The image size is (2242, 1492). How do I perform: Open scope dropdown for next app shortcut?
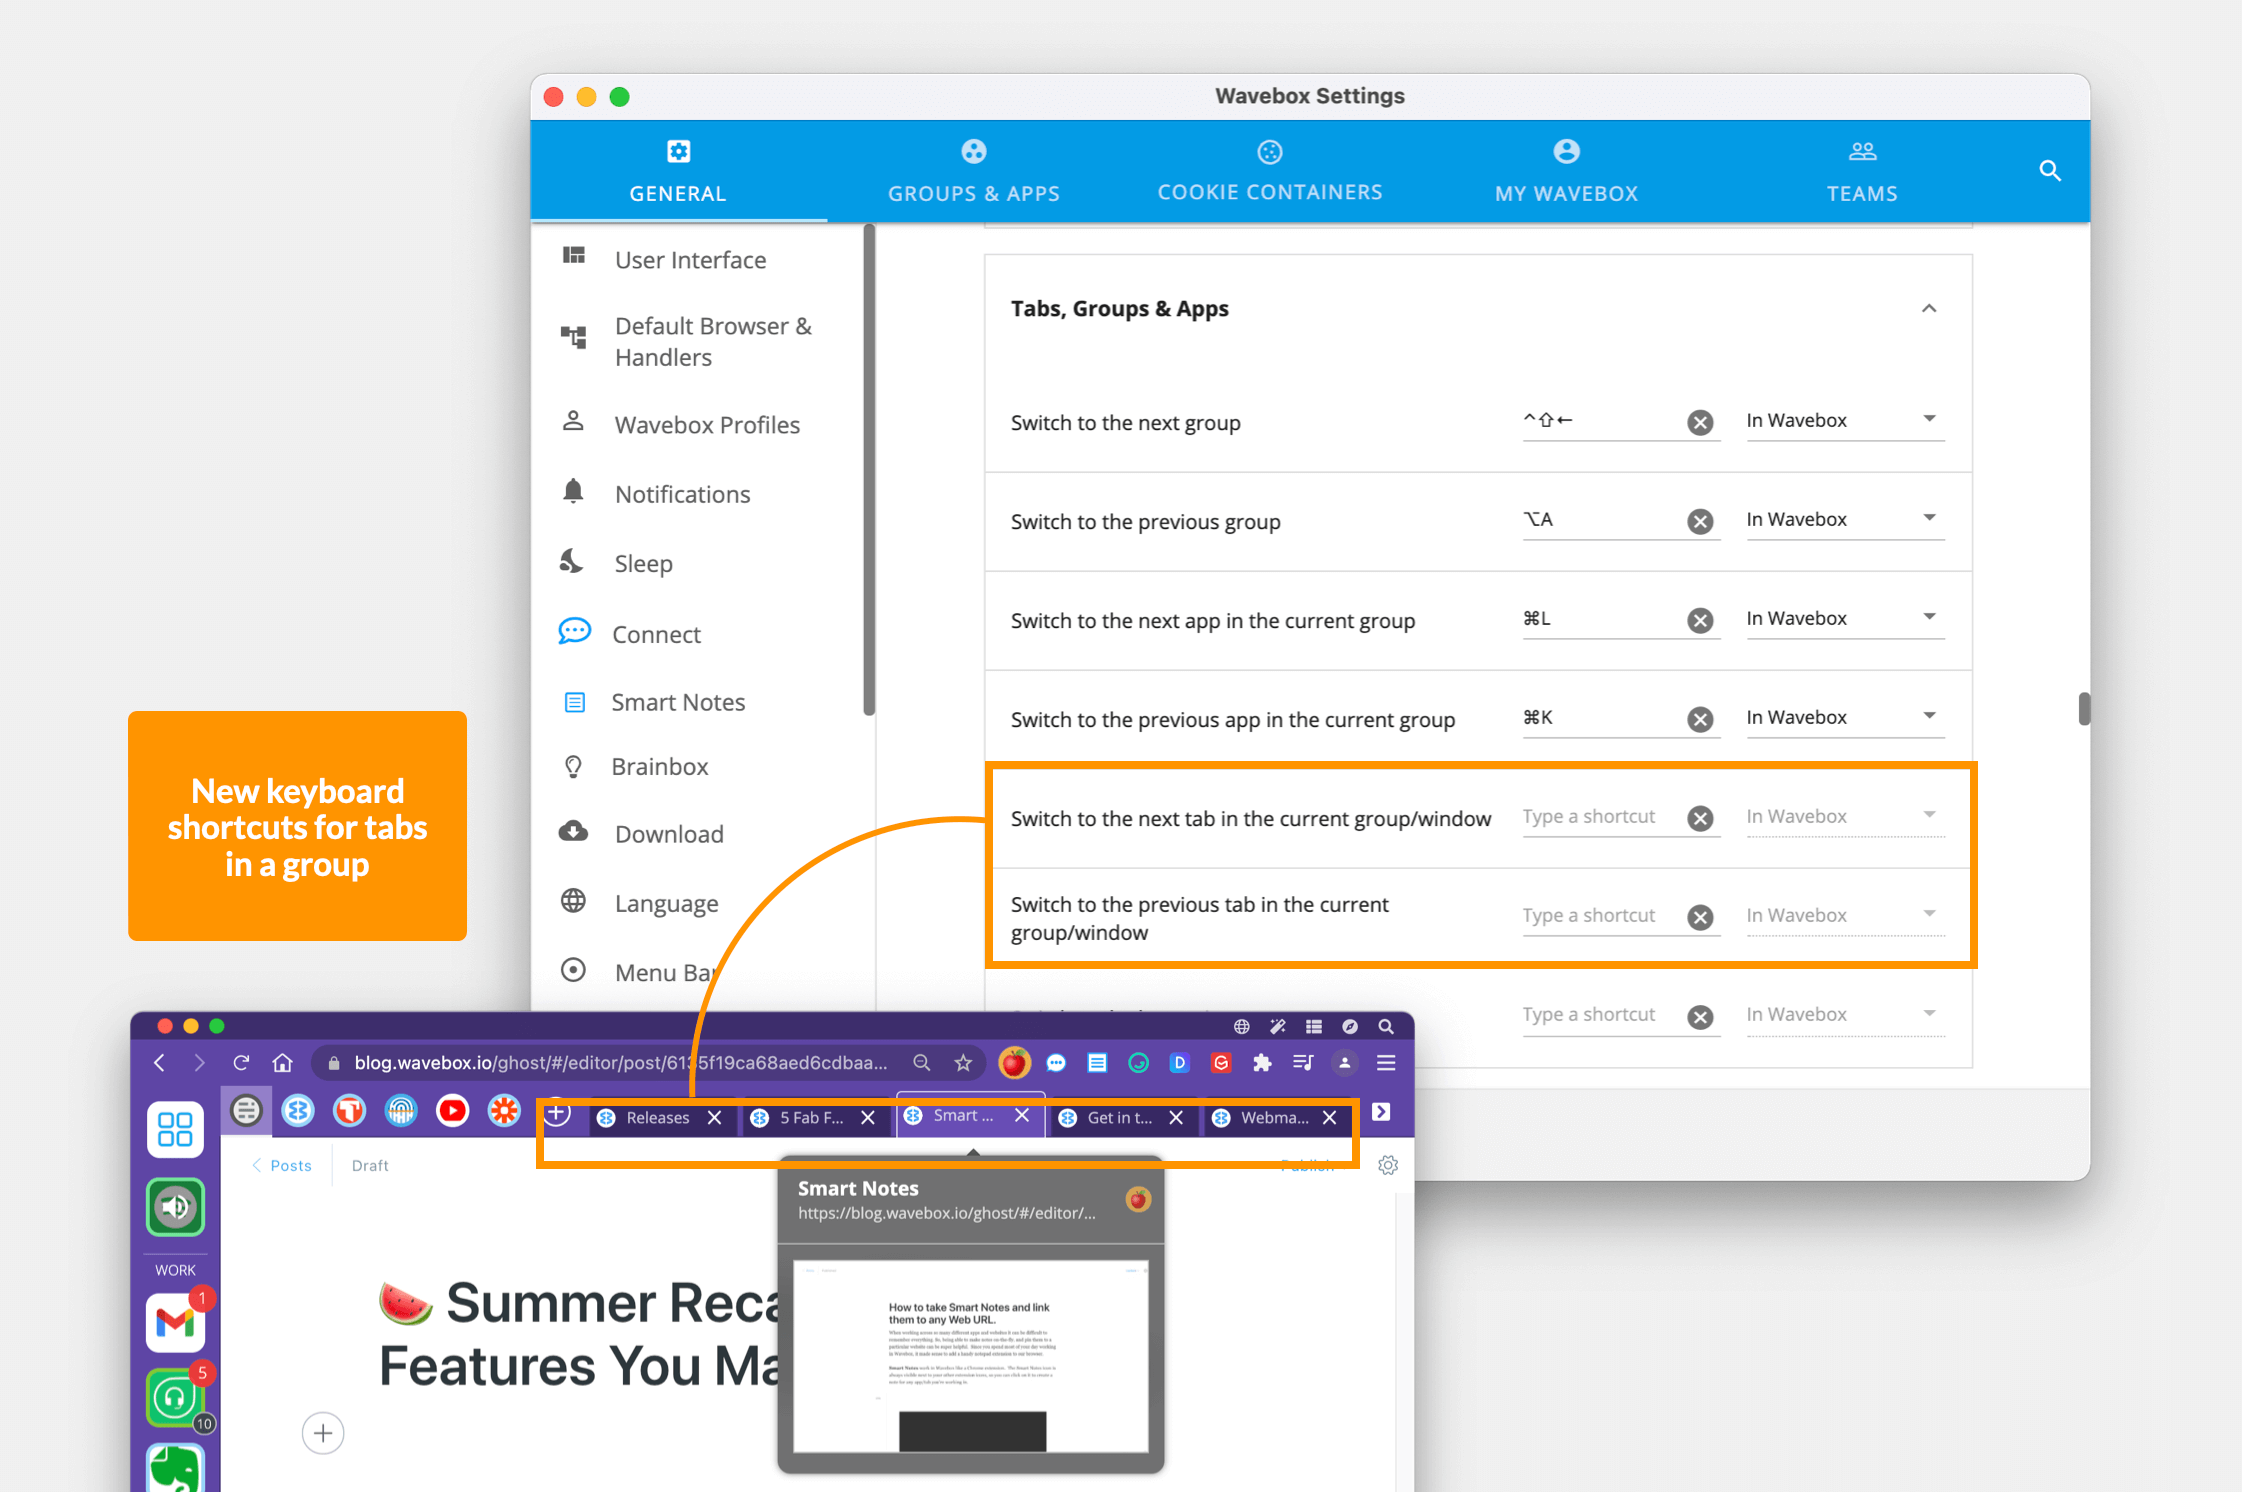click(x=1845, y=619)
